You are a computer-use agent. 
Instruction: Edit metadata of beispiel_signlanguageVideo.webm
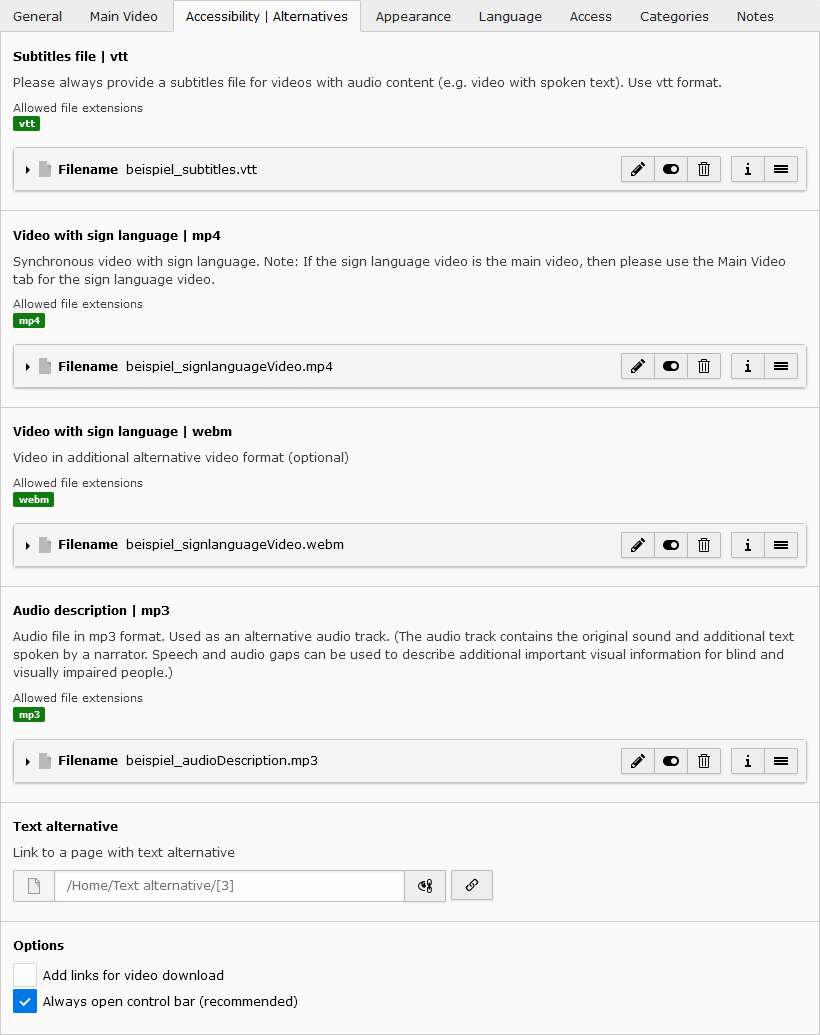[x=638, y=545]
